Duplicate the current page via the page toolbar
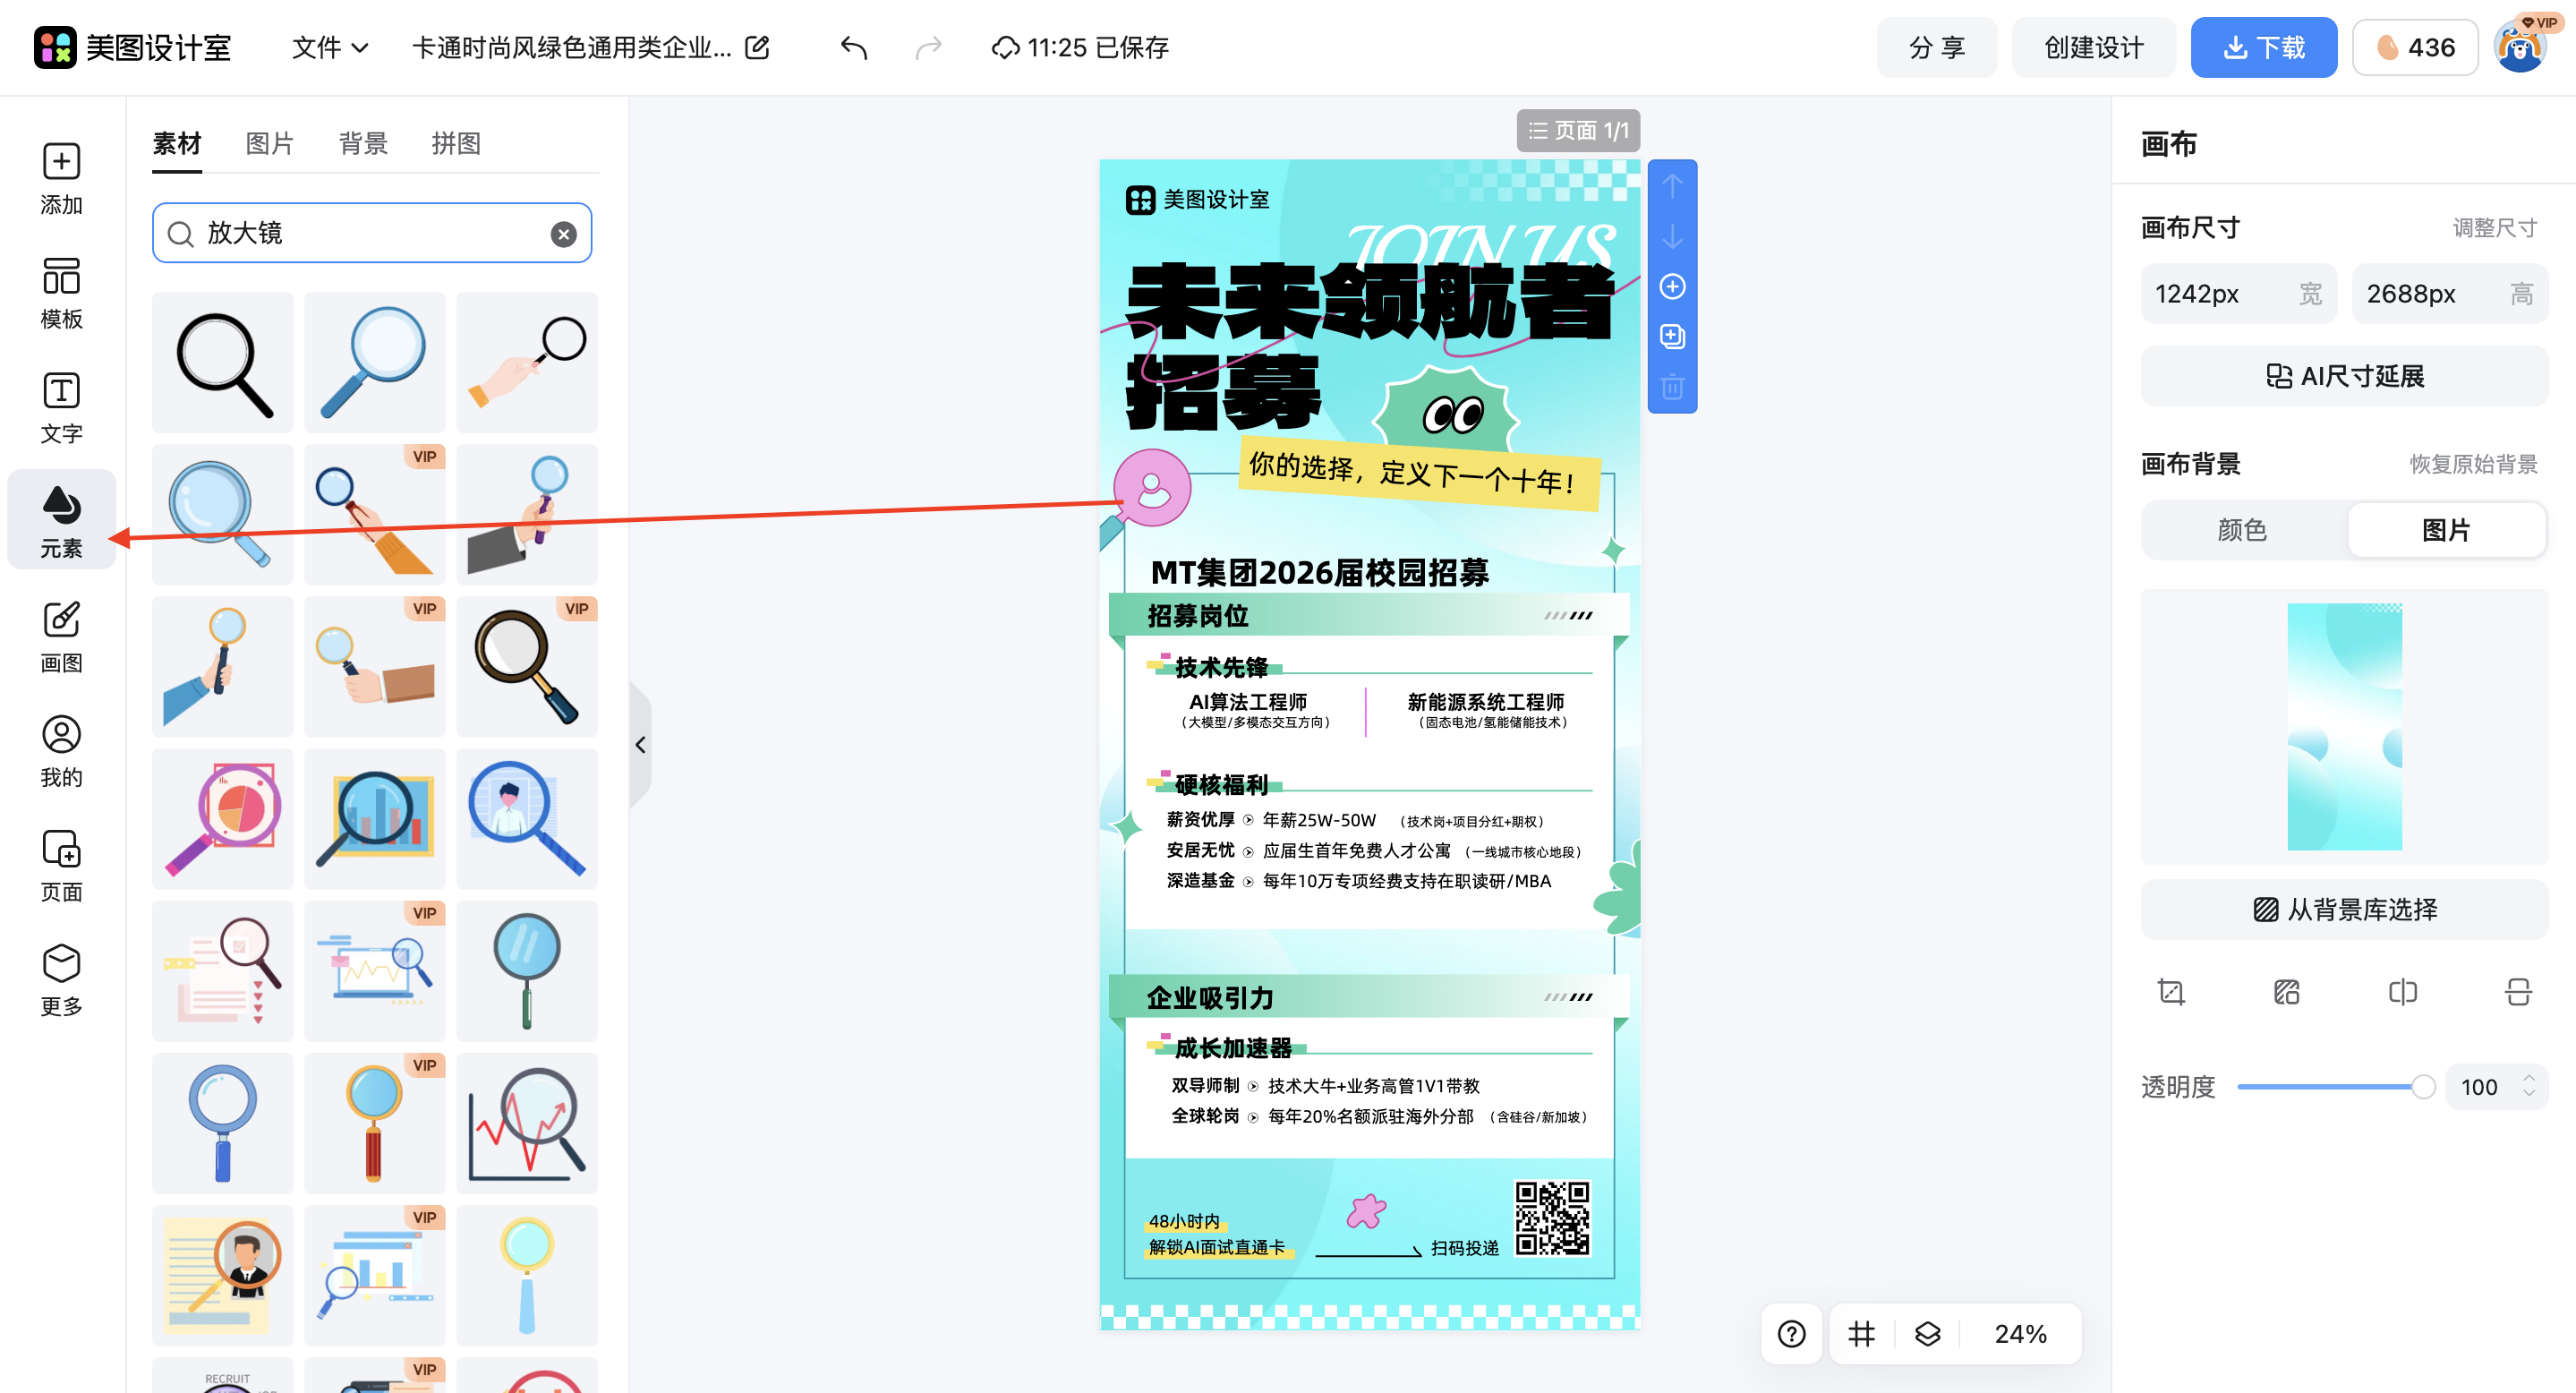Screen dimensions: 2576x1393 point(1671,336)
